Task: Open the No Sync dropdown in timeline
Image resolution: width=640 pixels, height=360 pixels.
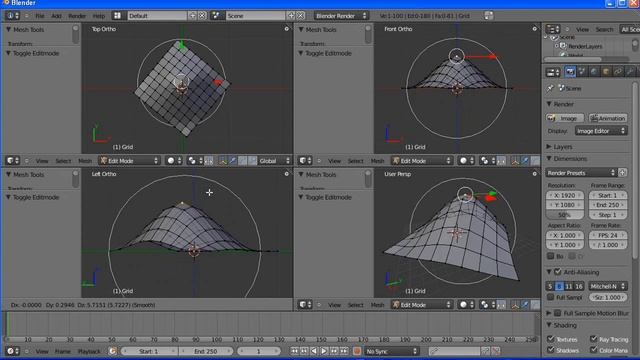Action: [x=391, y=351]
